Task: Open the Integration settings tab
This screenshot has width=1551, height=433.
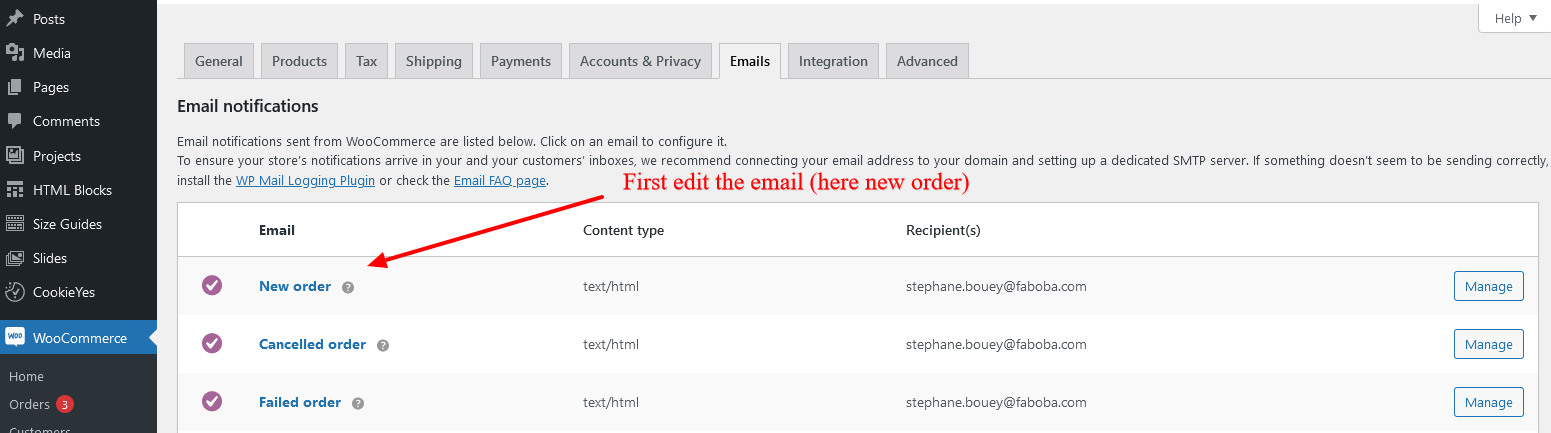Action: coord(833,61)
